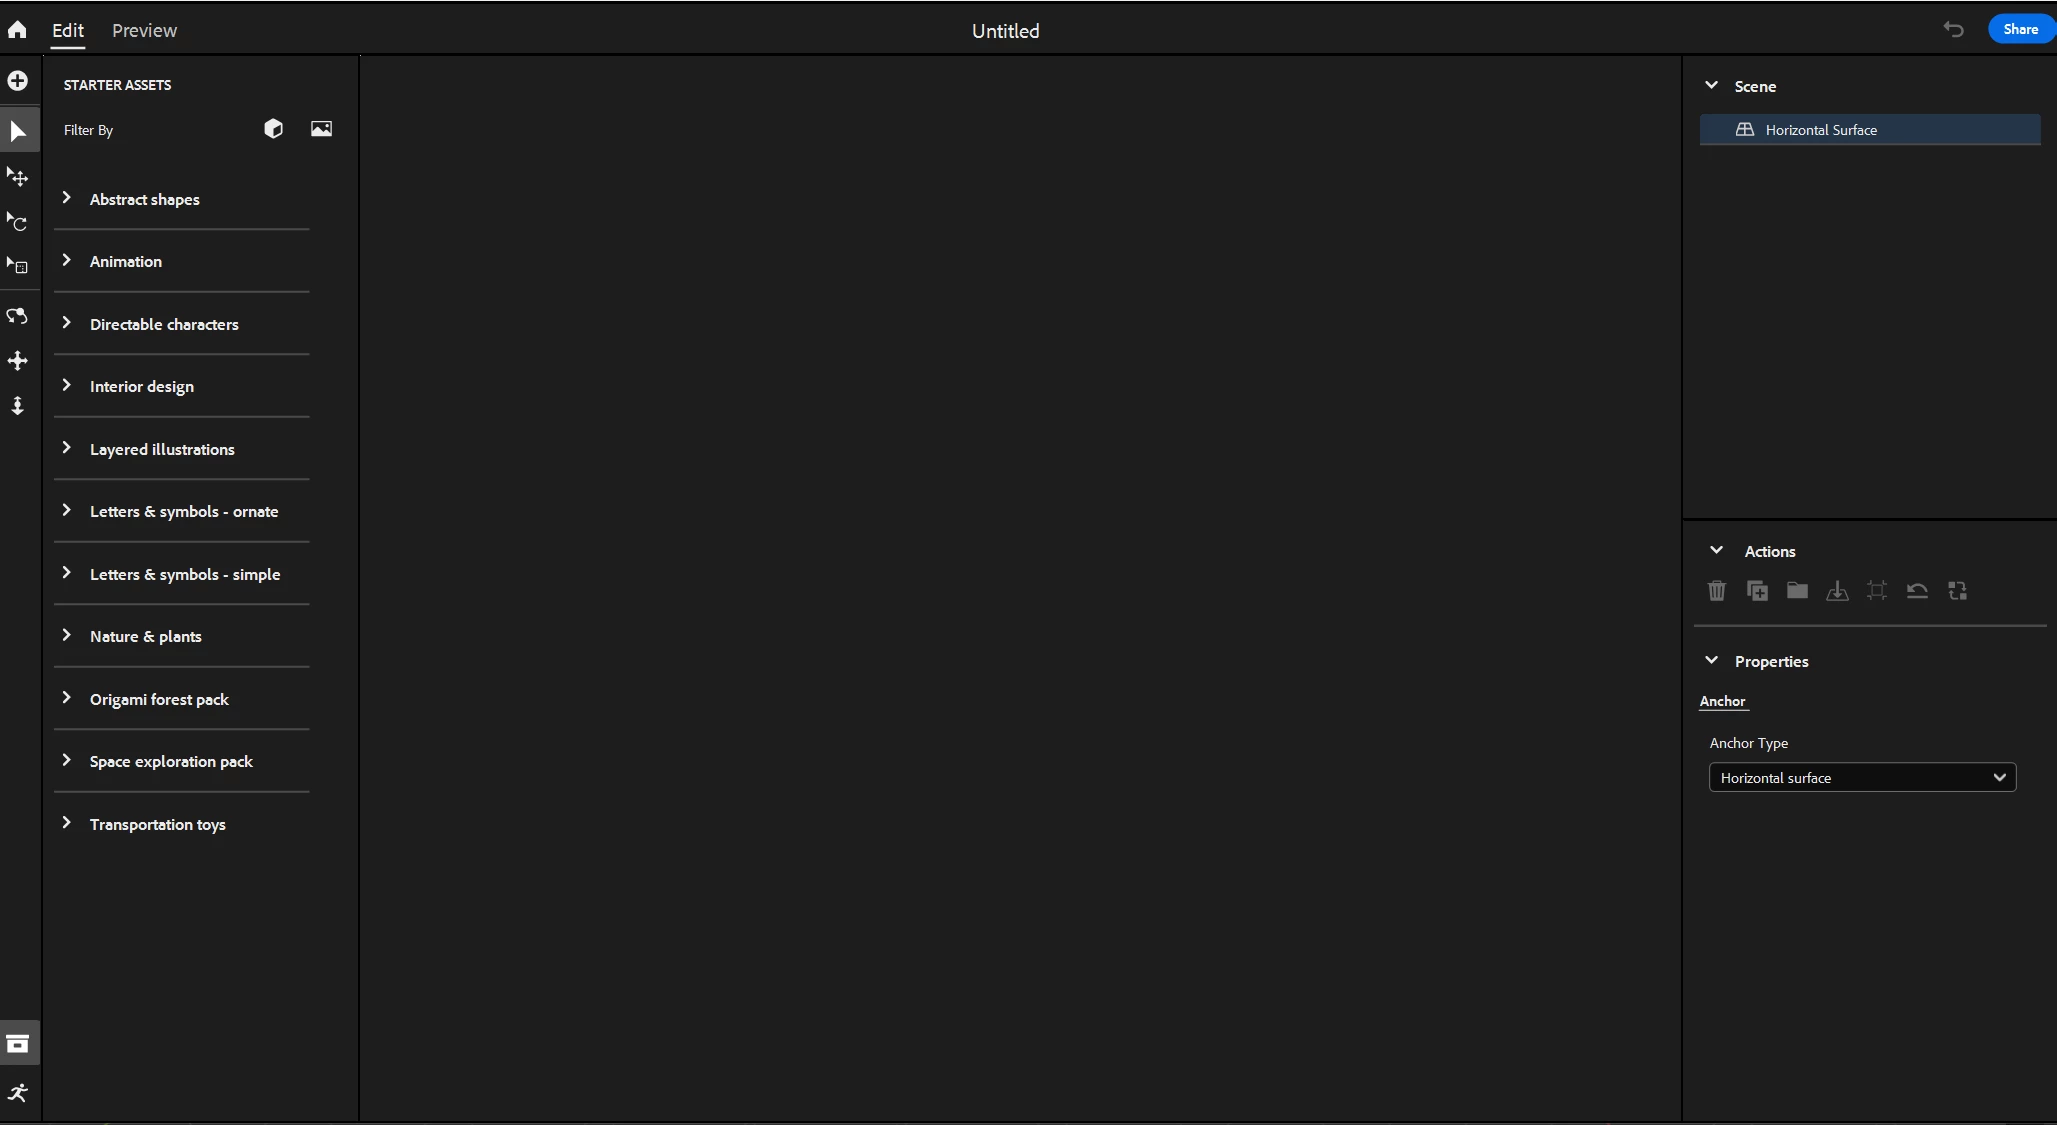Toggle the Starter Assets panel icon
The image size is (2057, 1125).
(x=18, y=1044)
